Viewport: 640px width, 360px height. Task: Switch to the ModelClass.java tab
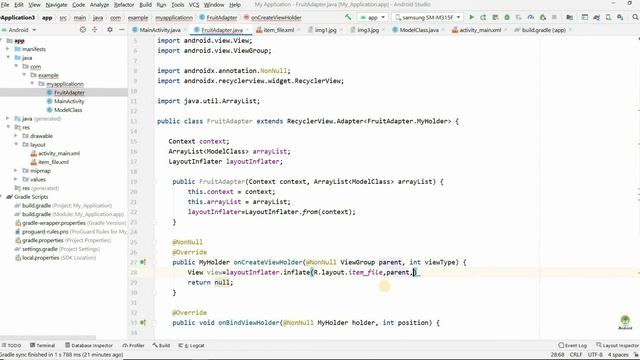point(419,30)
